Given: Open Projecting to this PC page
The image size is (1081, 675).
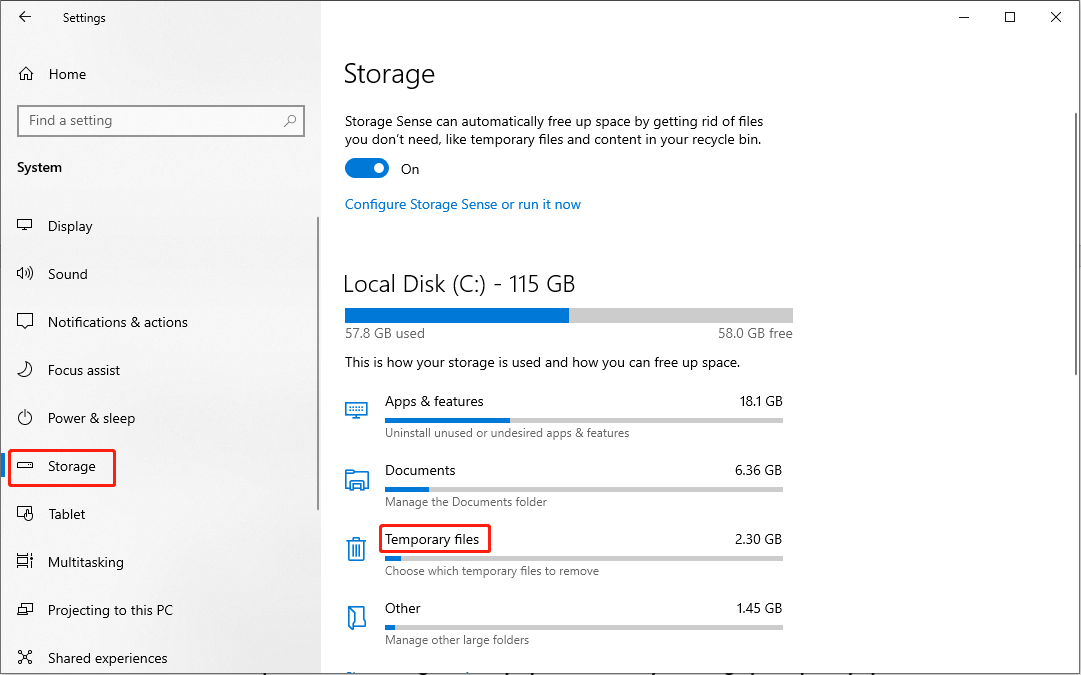Looking at the screenshot, I should tap(110, 610).
